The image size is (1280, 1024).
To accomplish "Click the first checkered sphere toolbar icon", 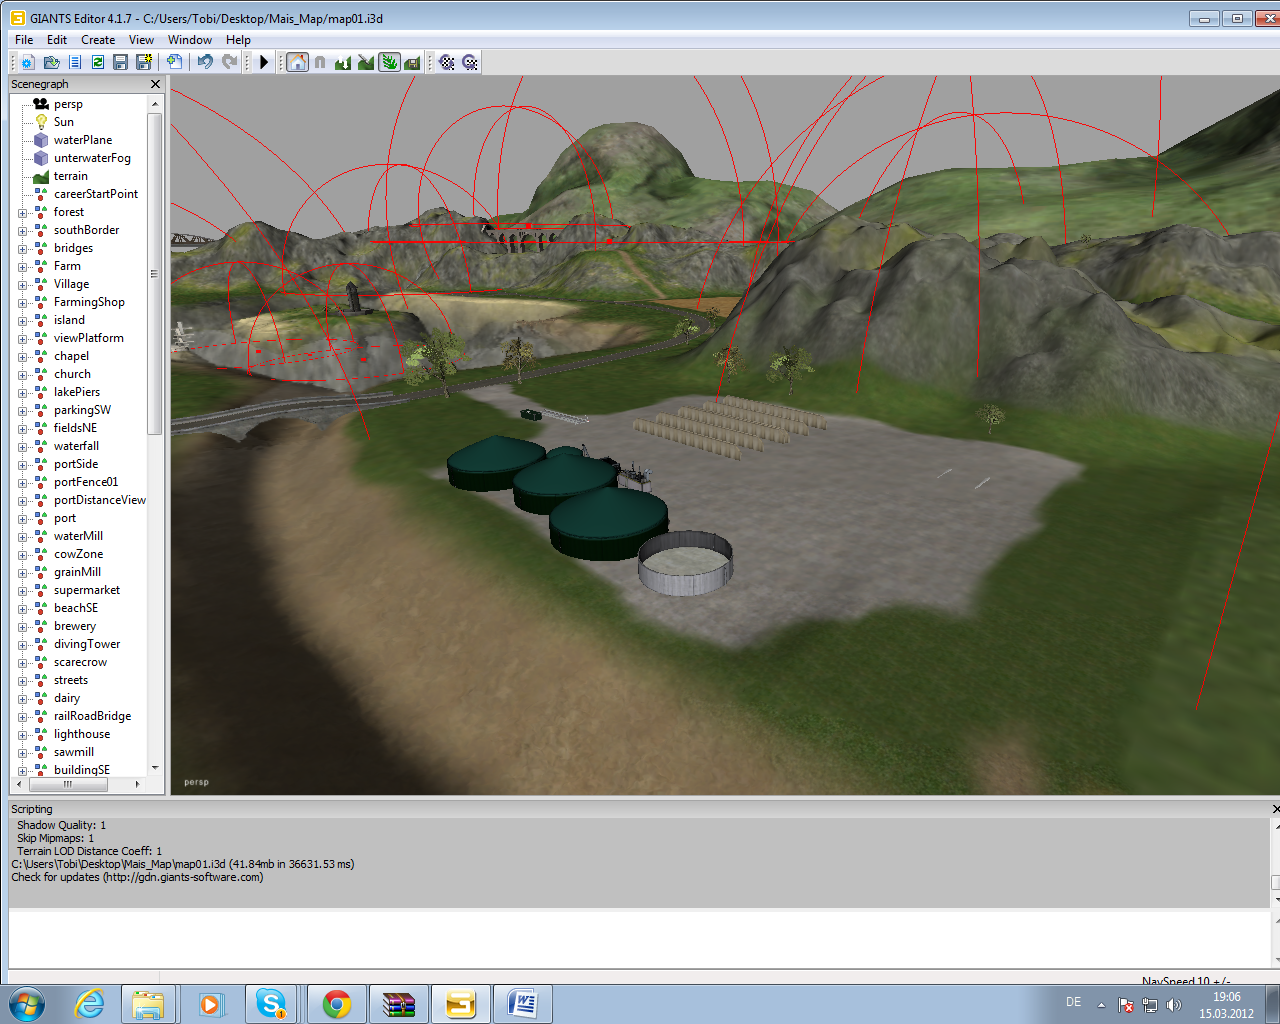I will pyautogui.click(x=447, y=62).
